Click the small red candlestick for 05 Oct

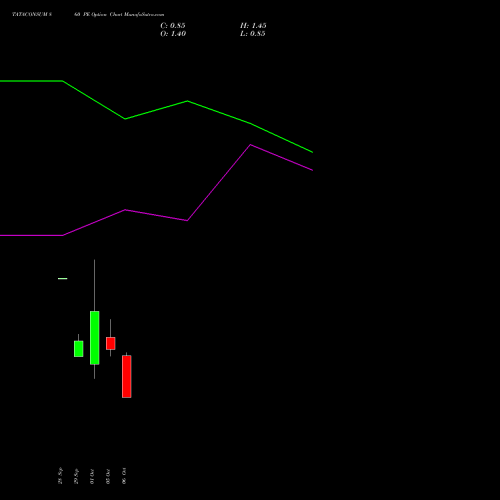coord(111,343)
